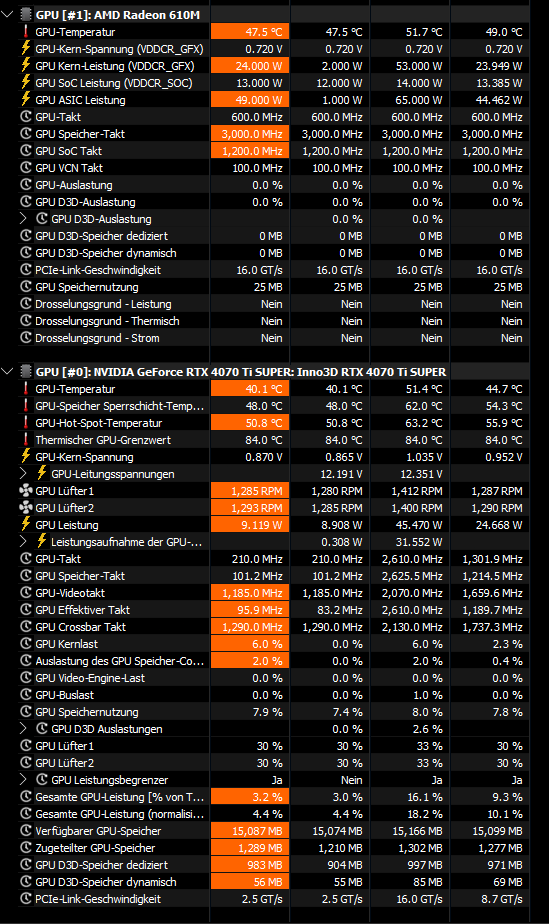Click thermometer icon of Thermischer GPU-Grenzwert
549x924 pixels.
25,440
